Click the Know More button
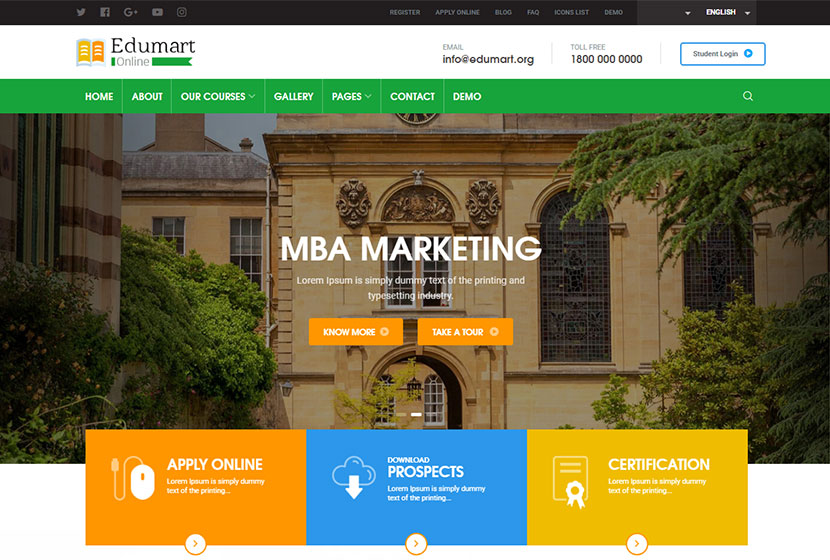The height and width of the screenshot is (560, 830). 356,332
